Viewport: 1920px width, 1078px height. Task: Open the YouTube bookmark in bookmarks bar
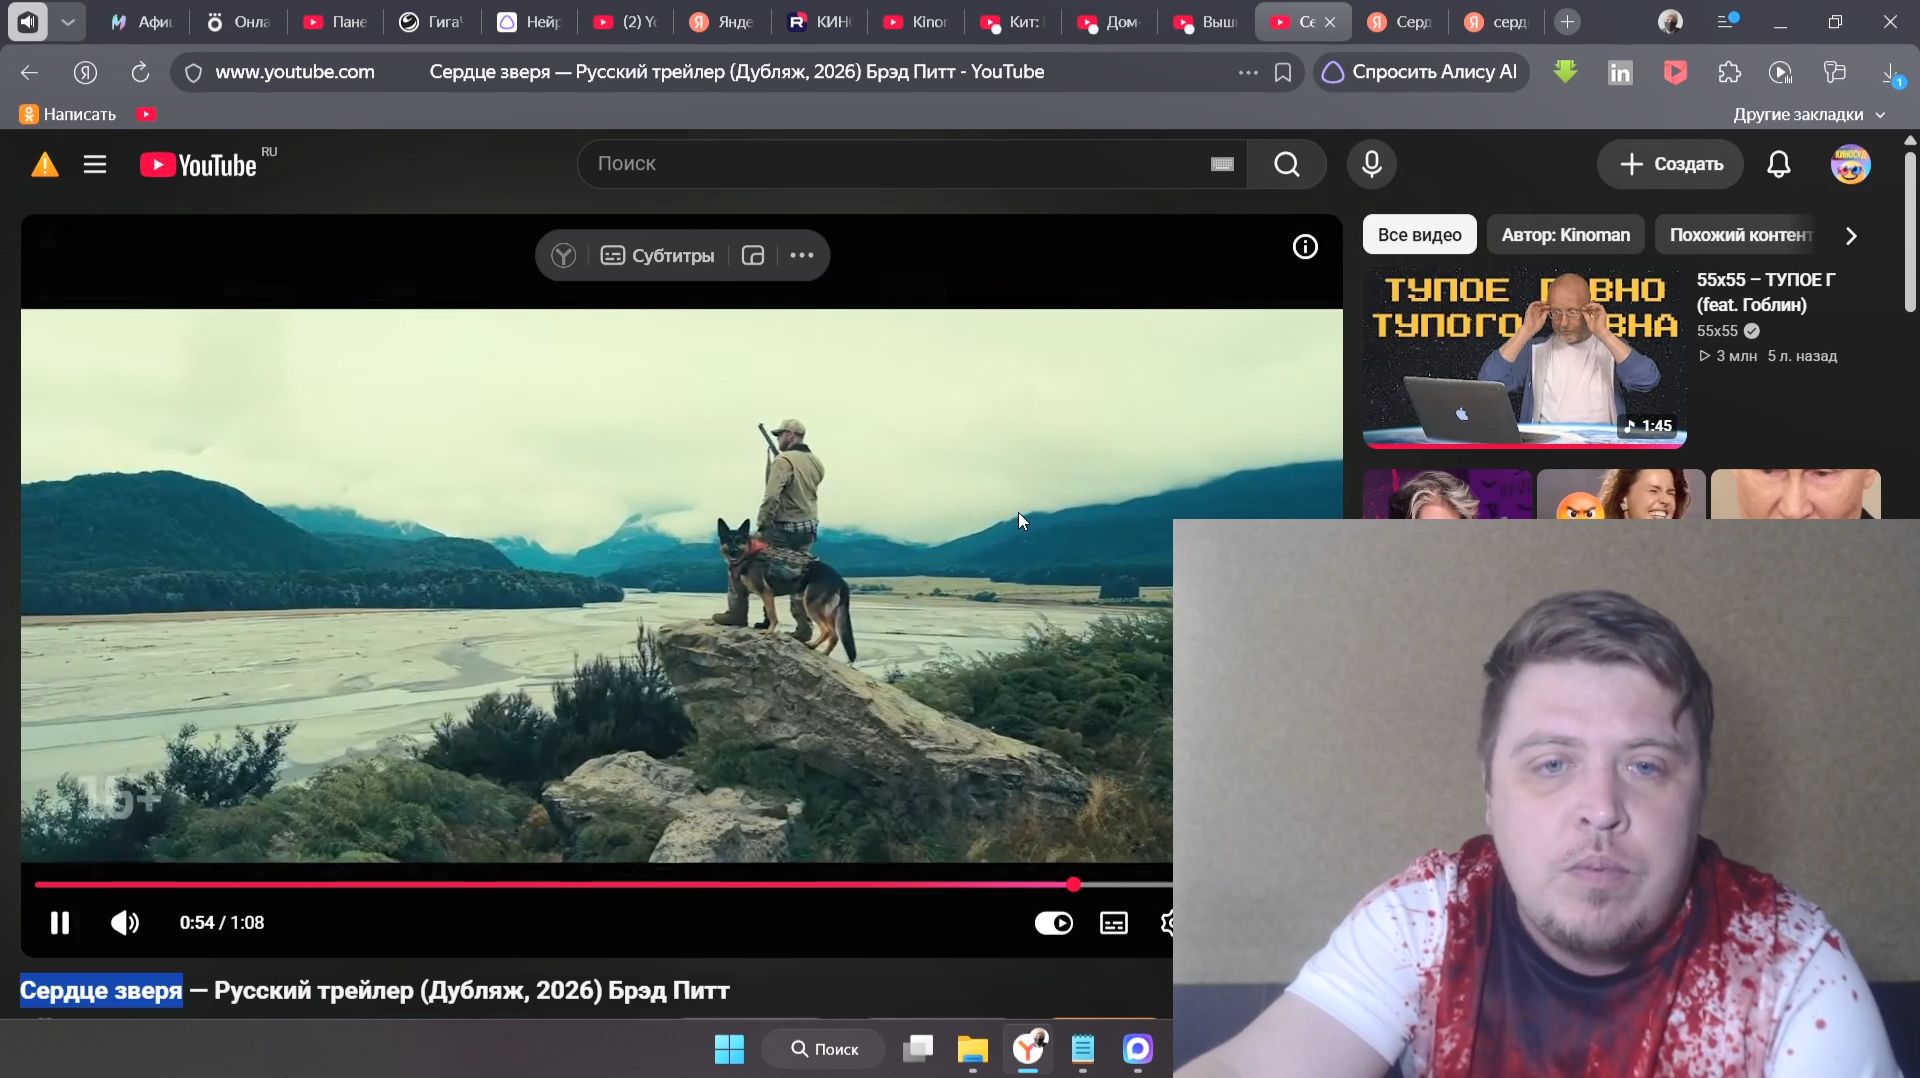[146, 114]
